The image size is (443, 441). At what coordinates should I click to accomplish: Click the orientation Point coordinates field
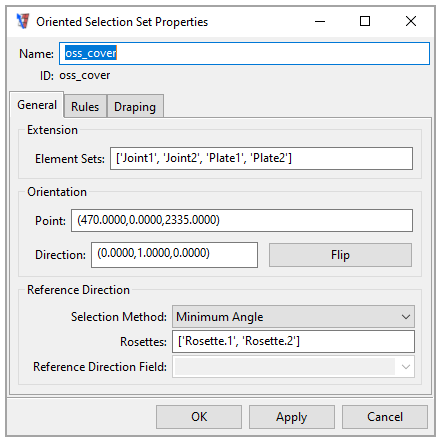(242, 220)
